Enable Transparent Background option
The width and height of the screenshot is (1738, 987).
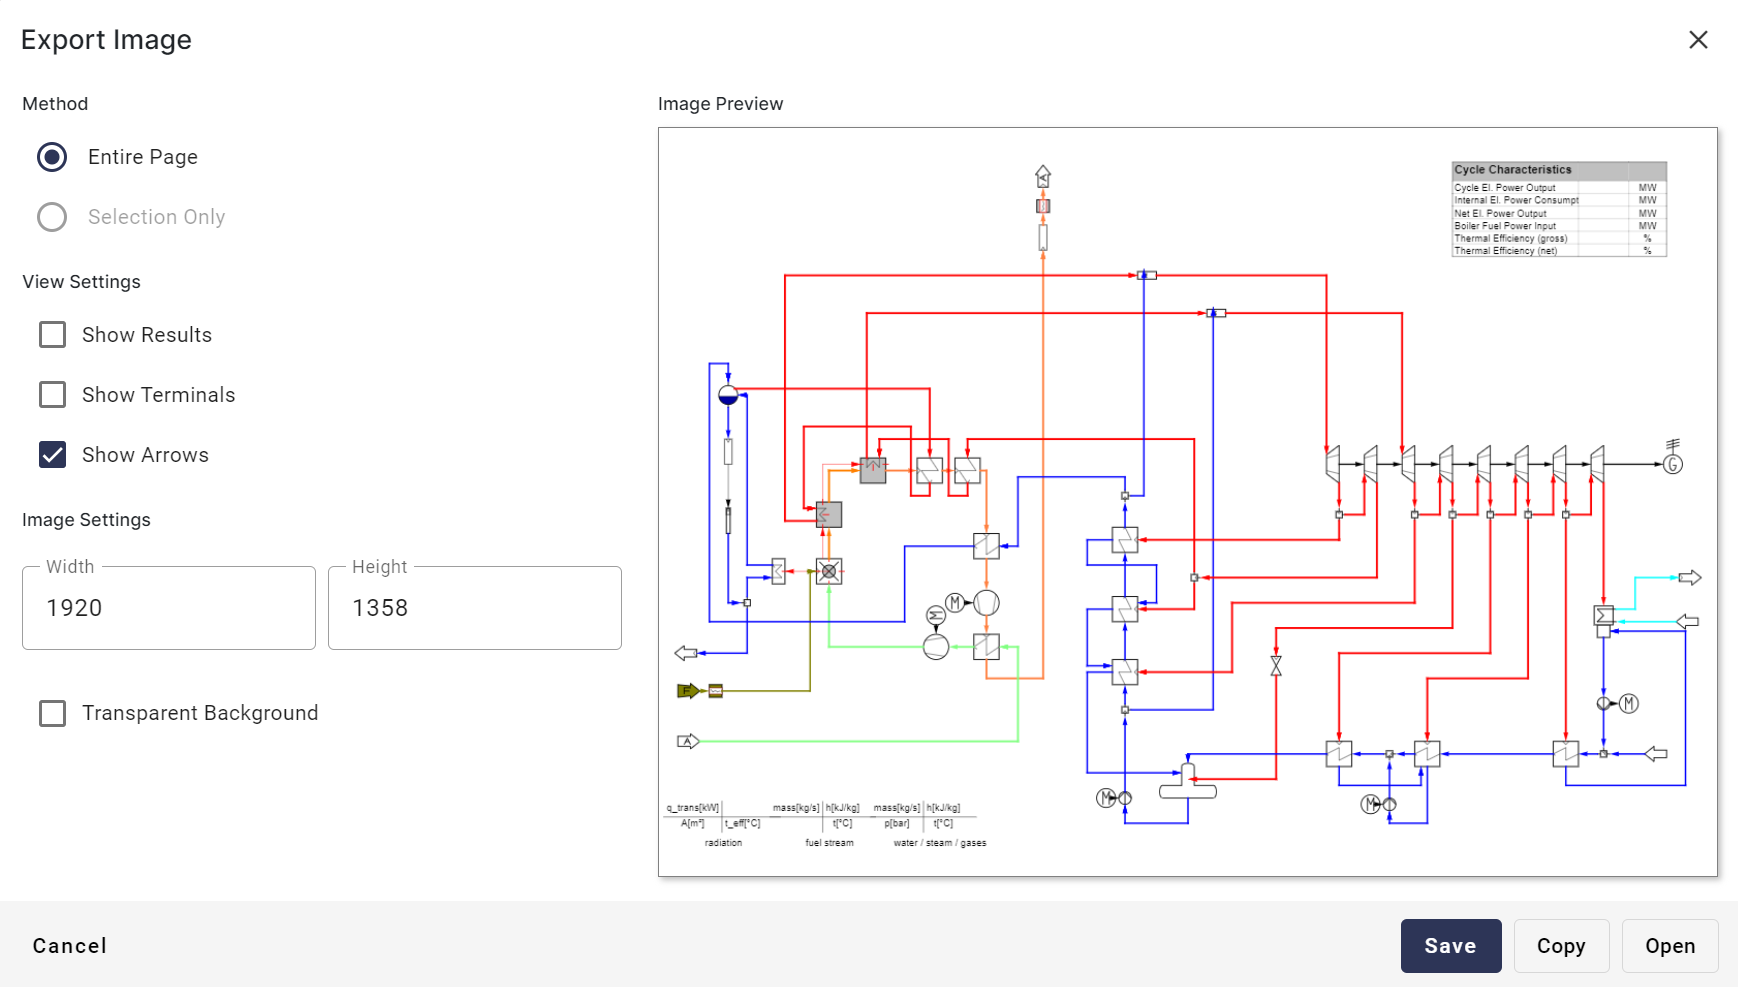pyautogui.click(x=52, y=713)
